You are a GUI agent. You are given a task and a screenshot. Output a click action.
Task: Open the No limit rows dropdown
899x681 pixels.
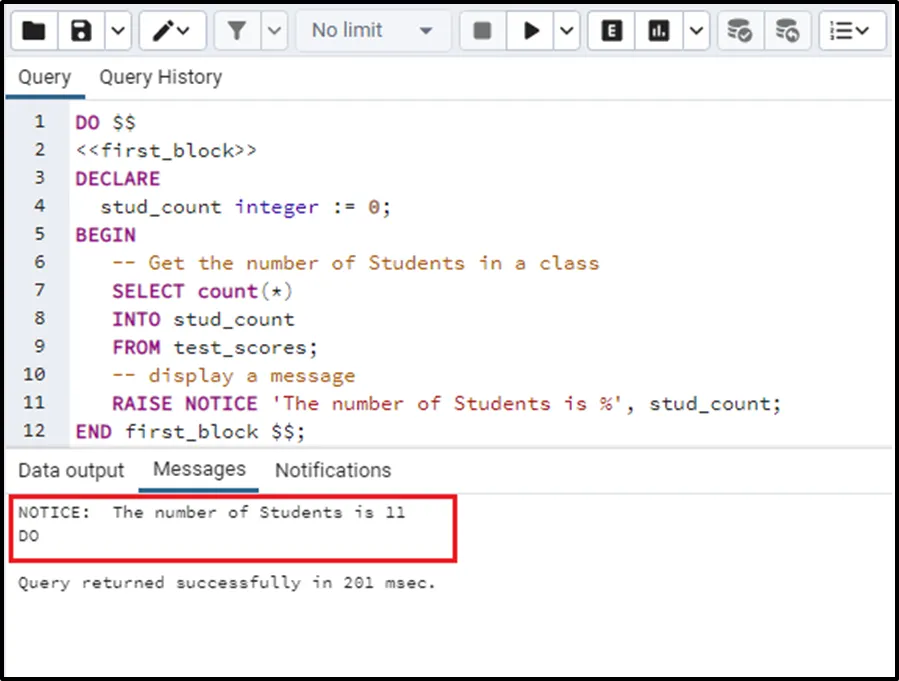click(x=371, y=31)
